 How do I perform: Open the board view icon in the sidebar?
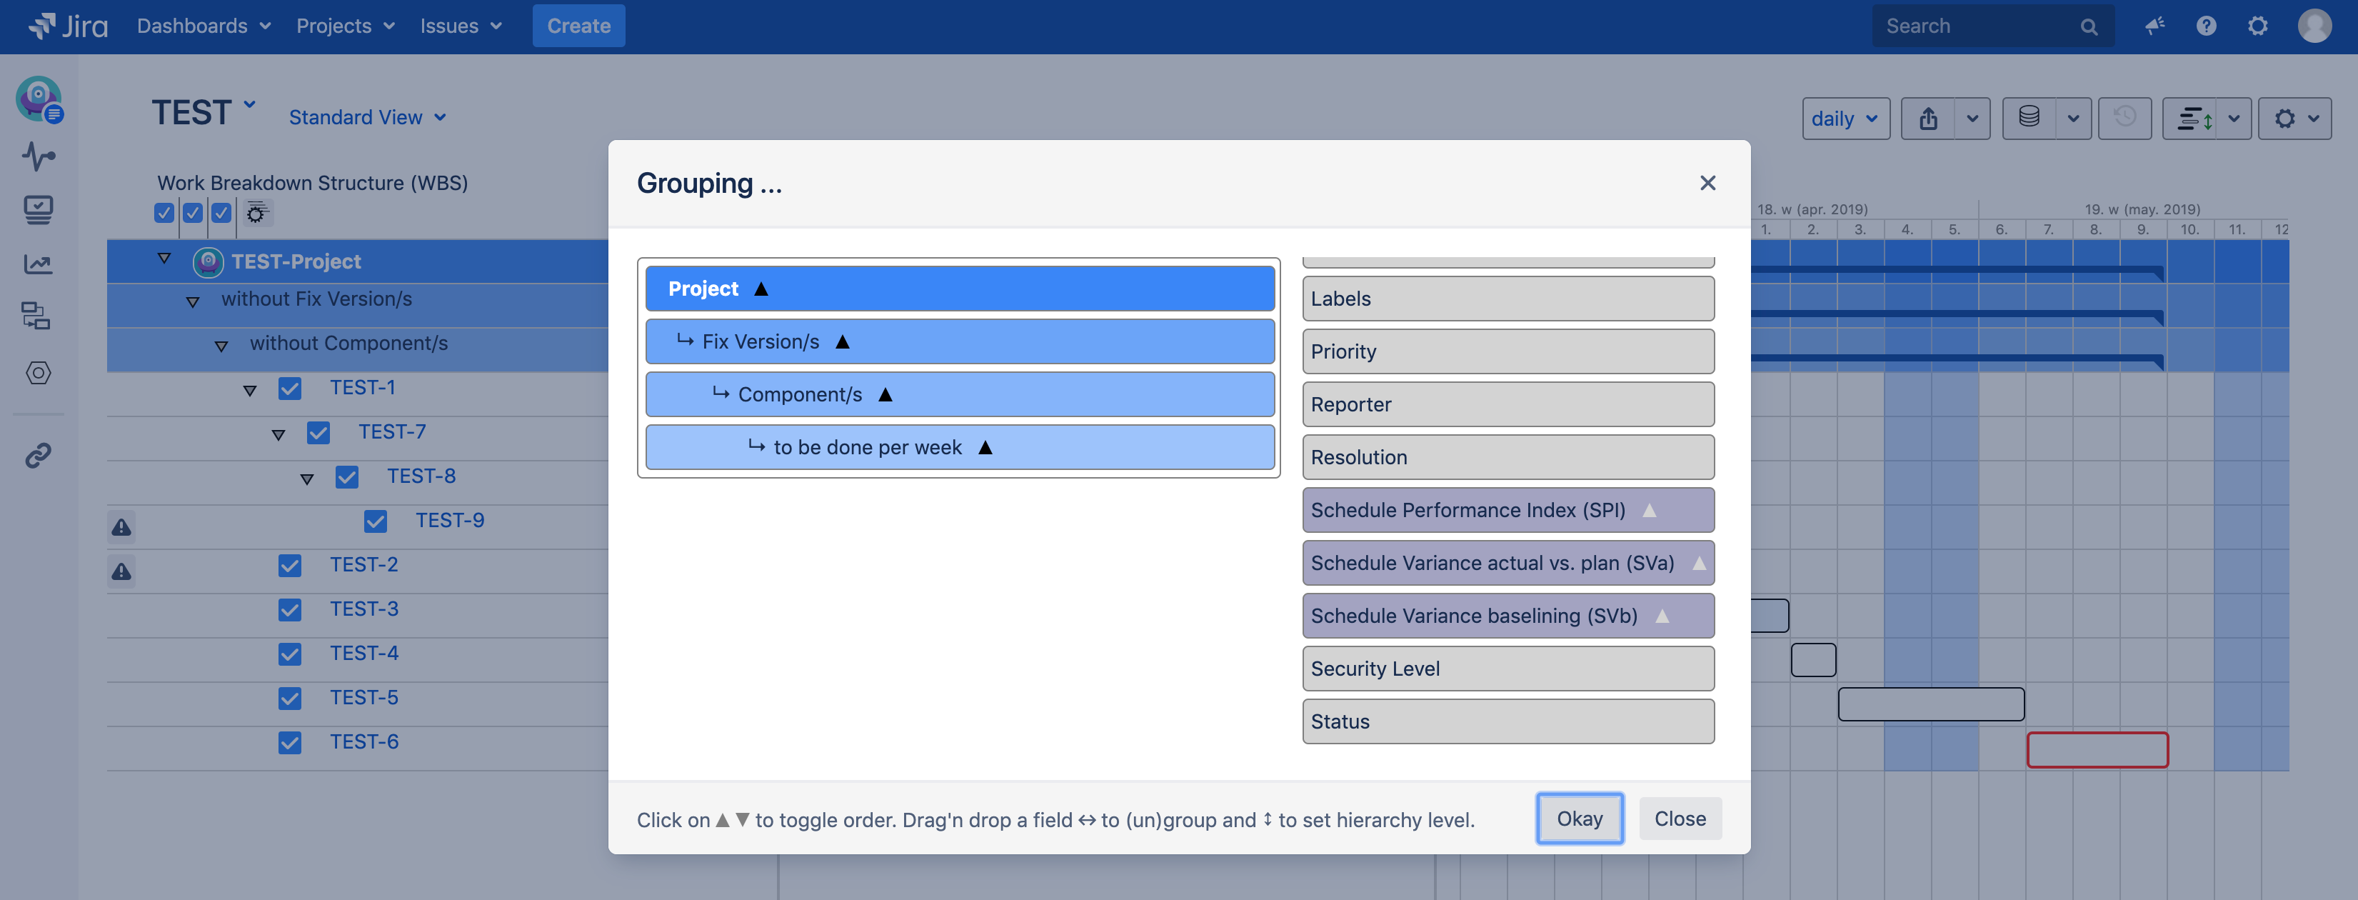pos(38,209)
